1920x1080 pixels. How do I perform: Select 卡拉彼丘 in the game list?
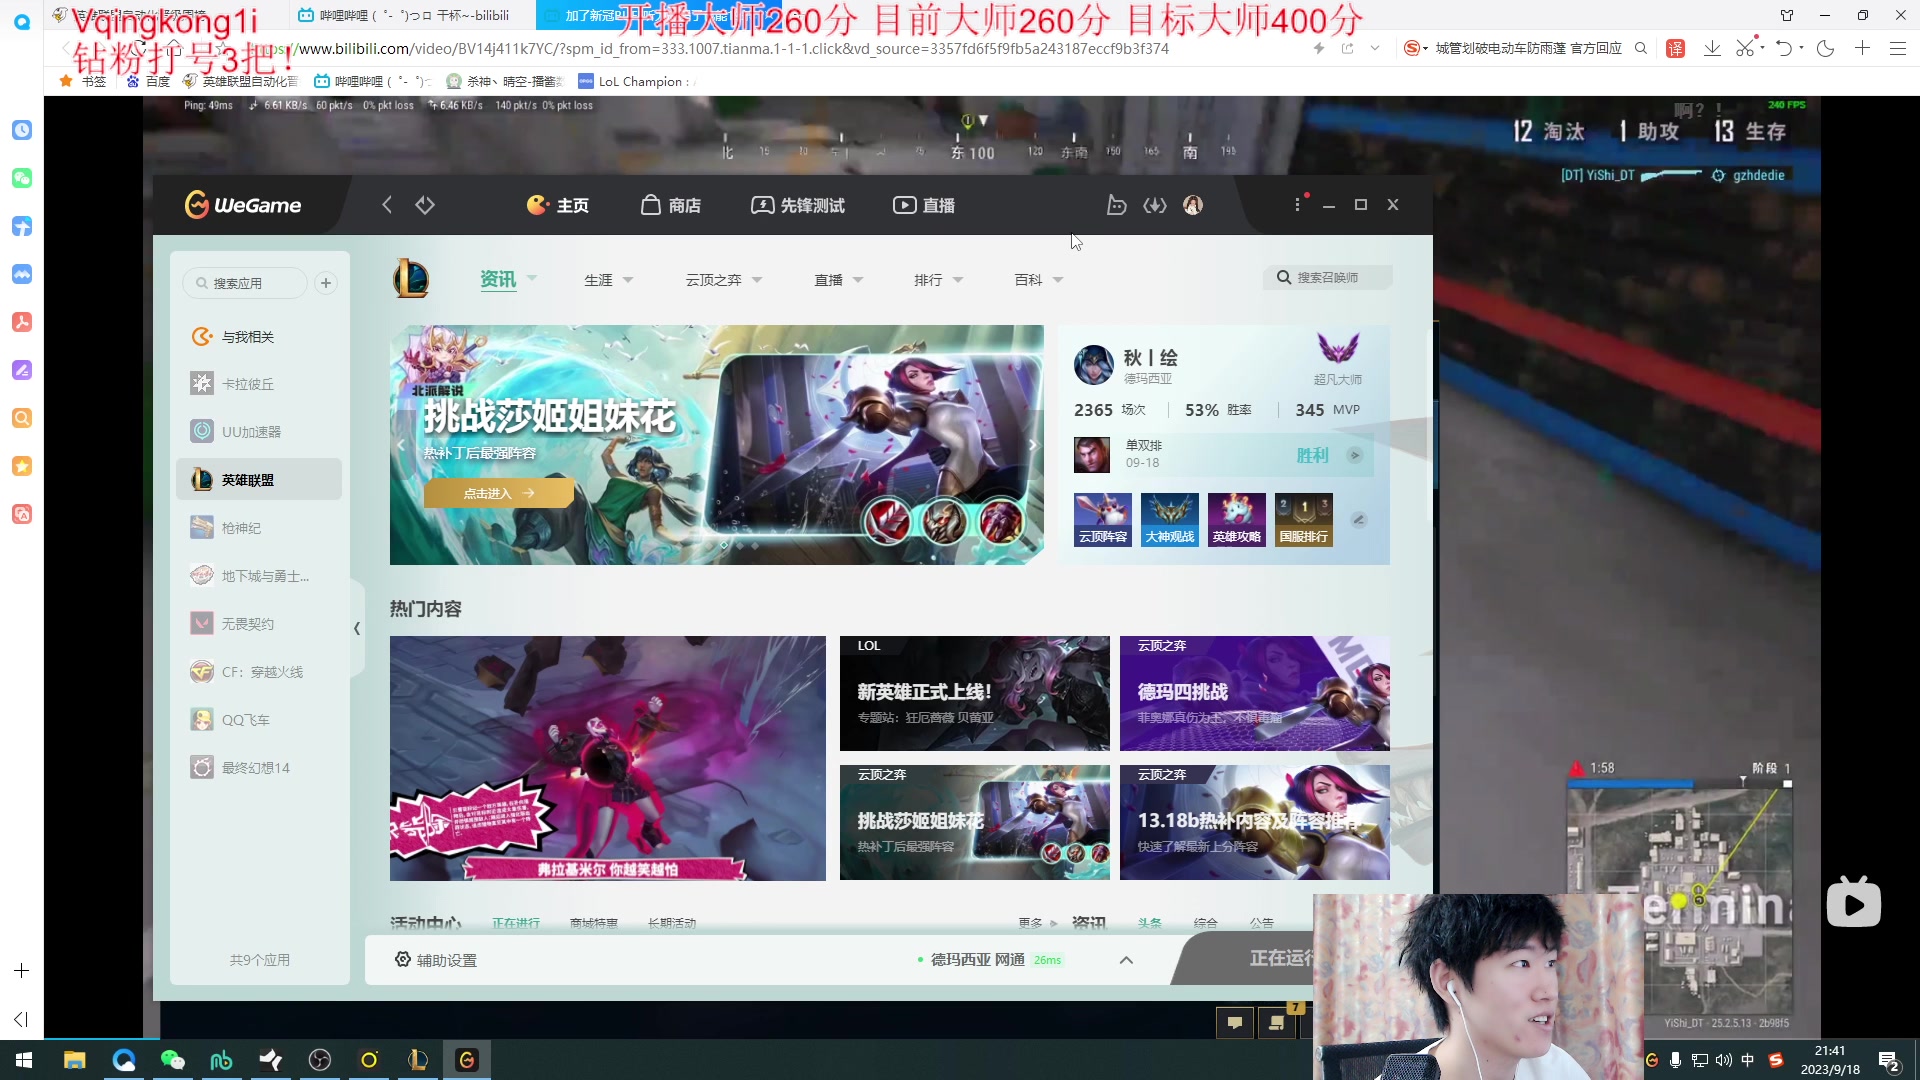258,384
